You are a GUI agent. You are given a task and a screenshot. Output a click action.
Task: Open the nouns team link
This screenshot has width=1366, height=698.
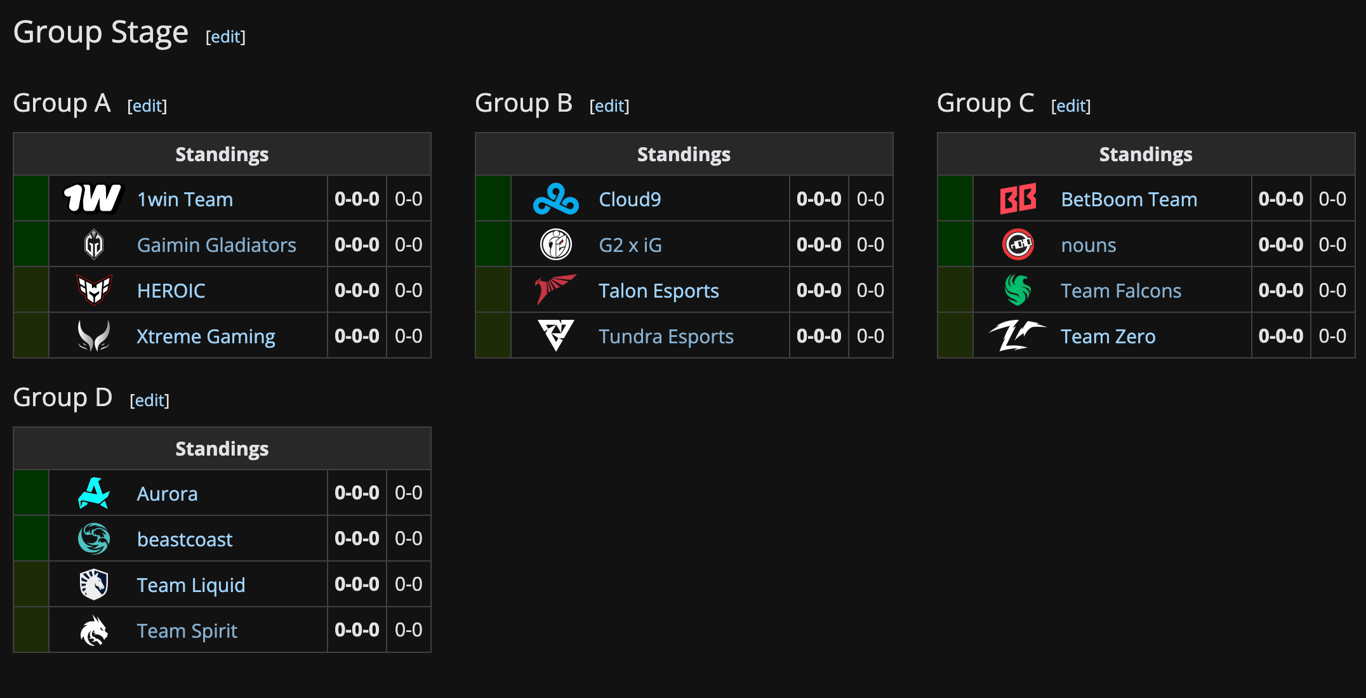click(x=1089, y=245)
